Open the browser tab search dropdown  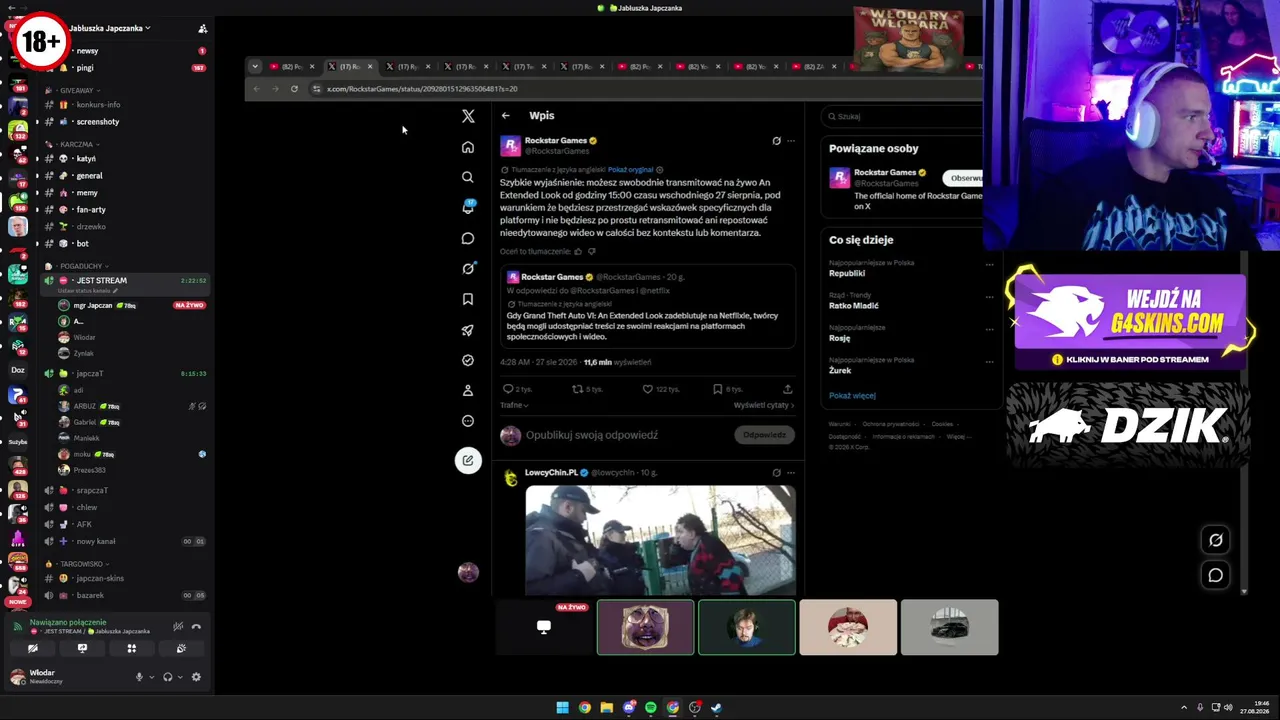tap(255, 67)
